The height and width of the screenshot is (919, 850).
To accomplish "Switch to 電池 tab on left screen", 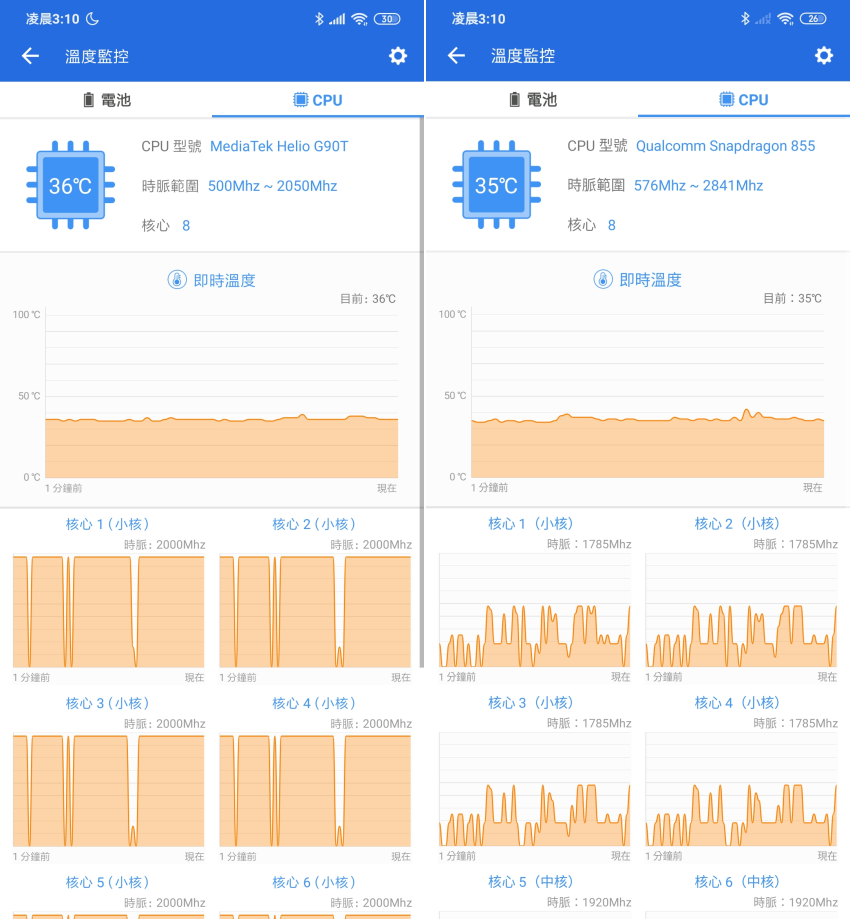I will 106,100.
